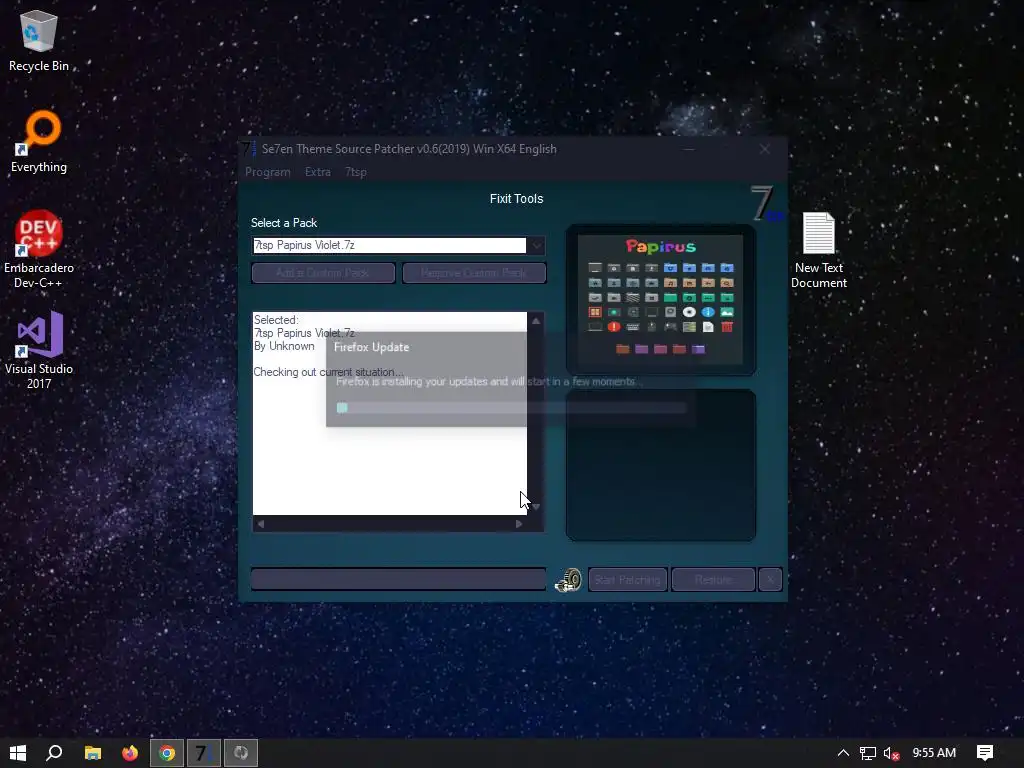Screen dimensions: 1024x768
Task: Open the Recycle Bin desktop icon
Action: pos(39,40)
